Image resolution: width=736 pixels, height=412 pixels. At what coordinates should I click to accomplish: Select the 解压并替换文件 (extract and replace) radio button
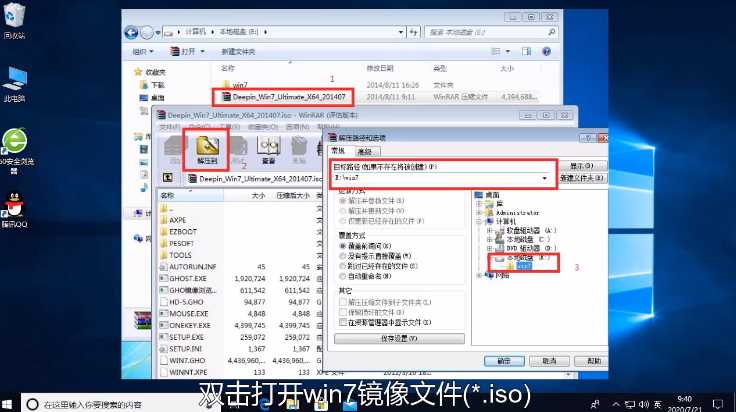click(343, 201)
